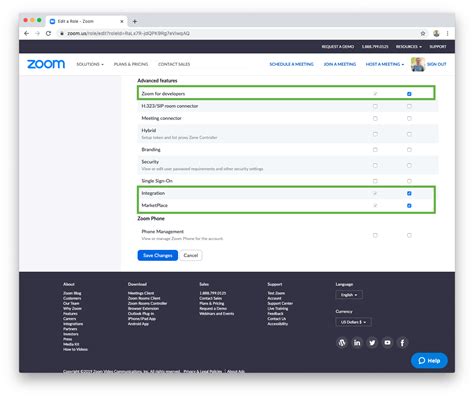
Task: Click Schedule a Meeting
Action: tap(291, 64)
